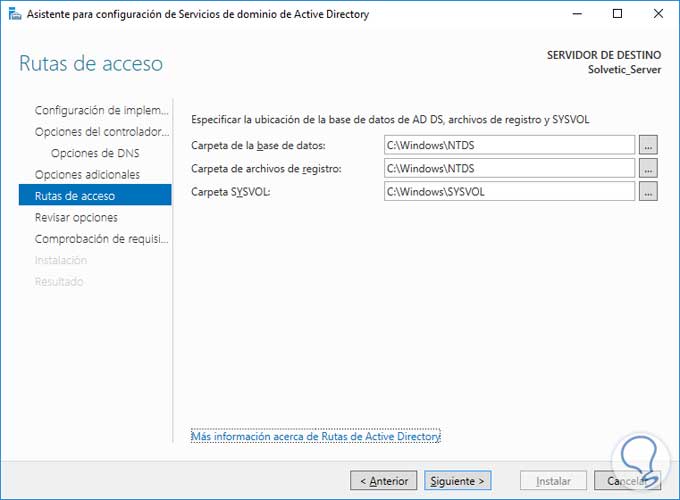
Task: Browse for the database folder
Action: click(x=648, y=145)
